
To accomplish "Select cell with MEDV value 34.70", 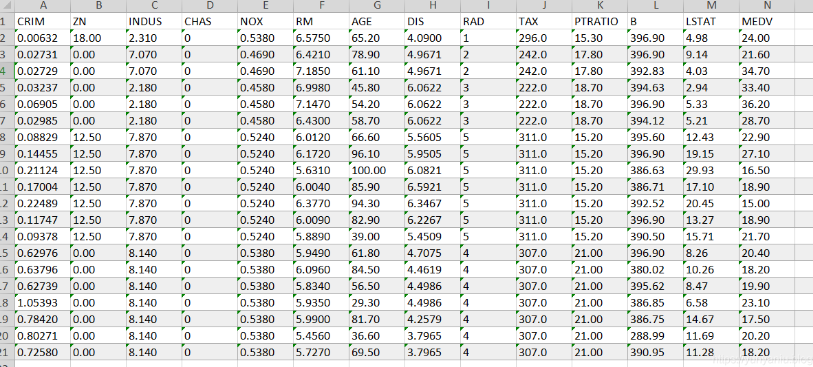I will click(x=767, y=71).
